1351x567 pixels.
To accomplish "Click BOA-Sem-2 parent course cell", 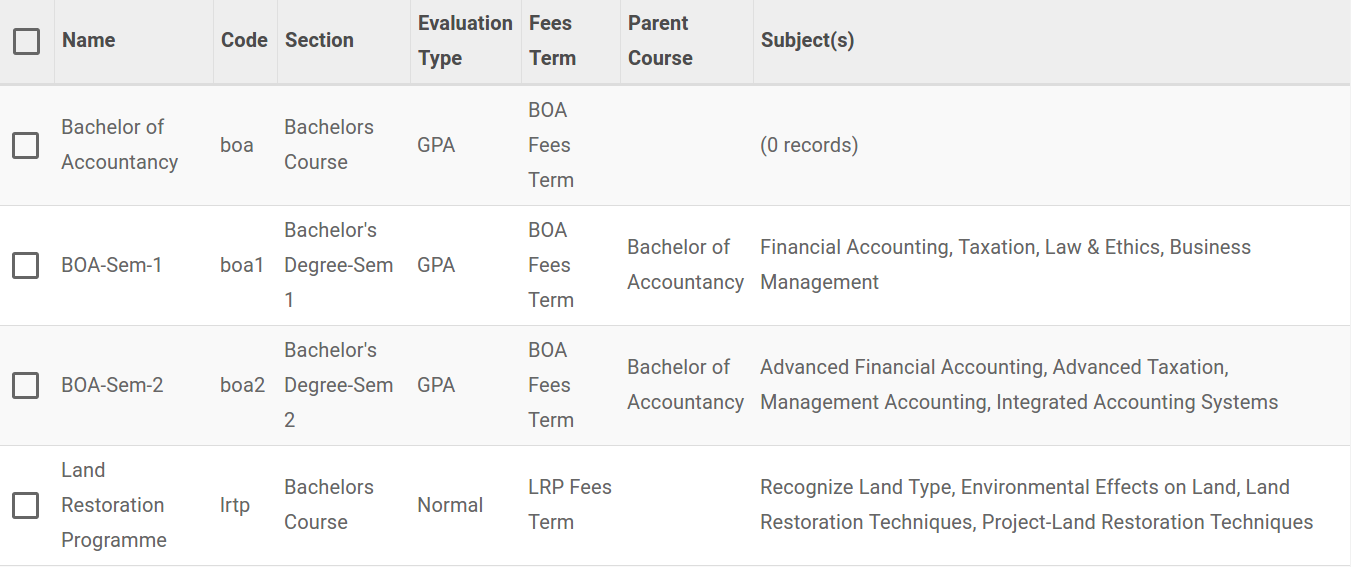I will click(685, 385).
